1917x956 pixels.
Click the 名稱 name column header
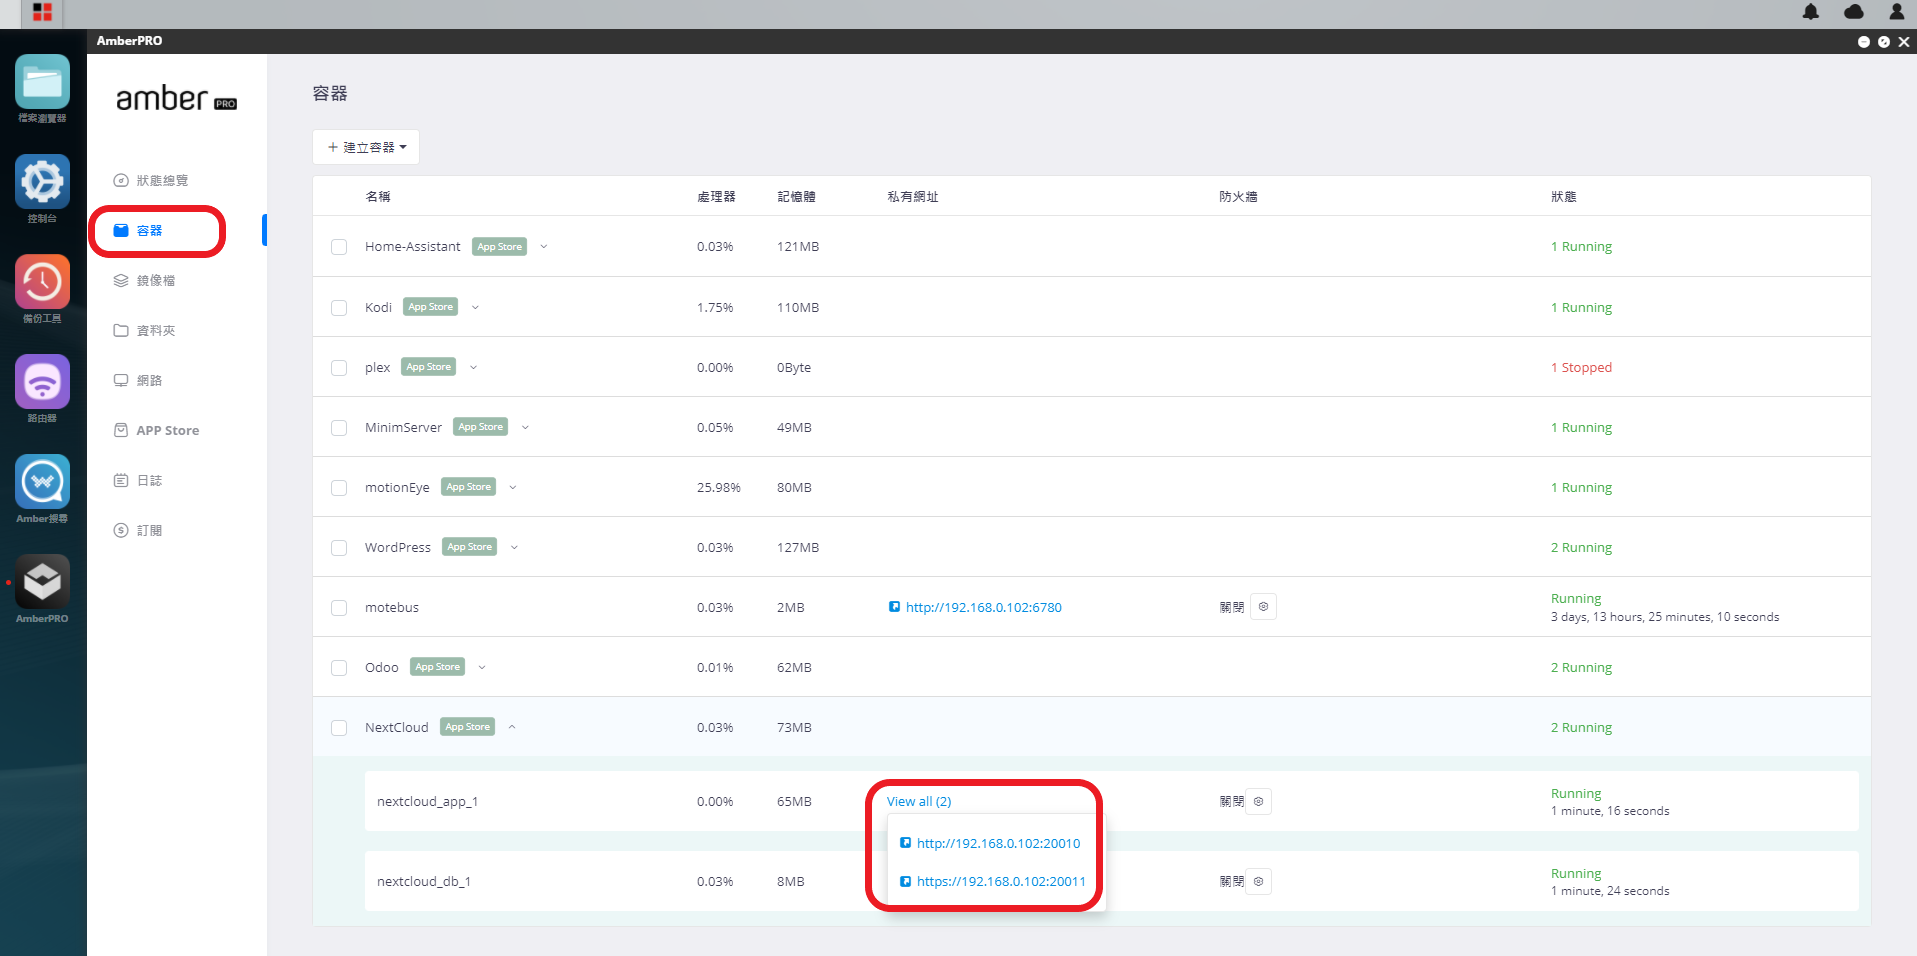pyautogui.click(x=378, y=196)
